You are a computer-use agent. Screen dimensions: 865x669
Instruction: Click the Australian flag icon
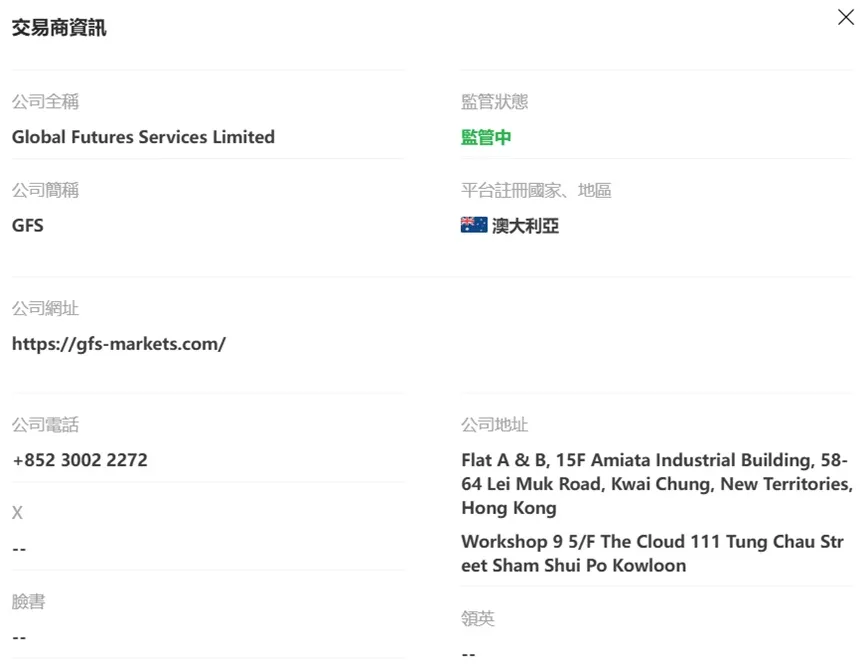(x=474, y=225)
